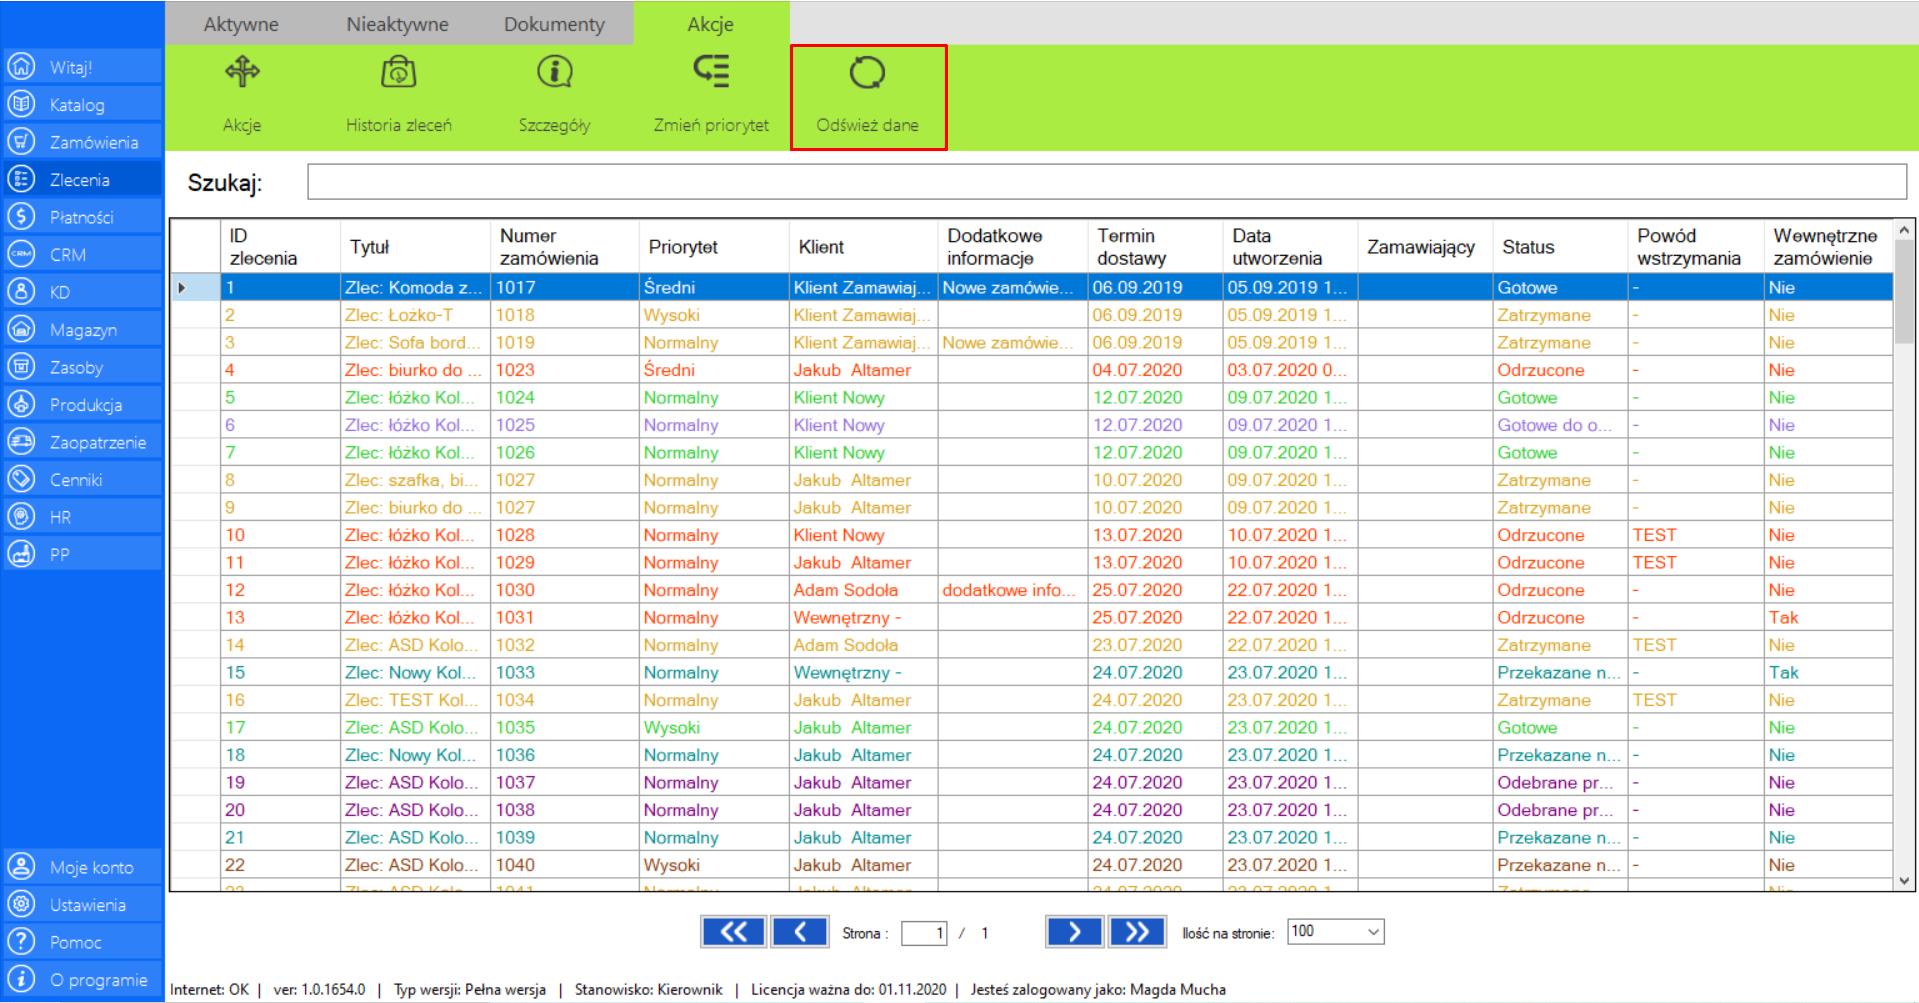
Task: Sort by Zamawiający column header
Action: click(x=1425, y=247)
